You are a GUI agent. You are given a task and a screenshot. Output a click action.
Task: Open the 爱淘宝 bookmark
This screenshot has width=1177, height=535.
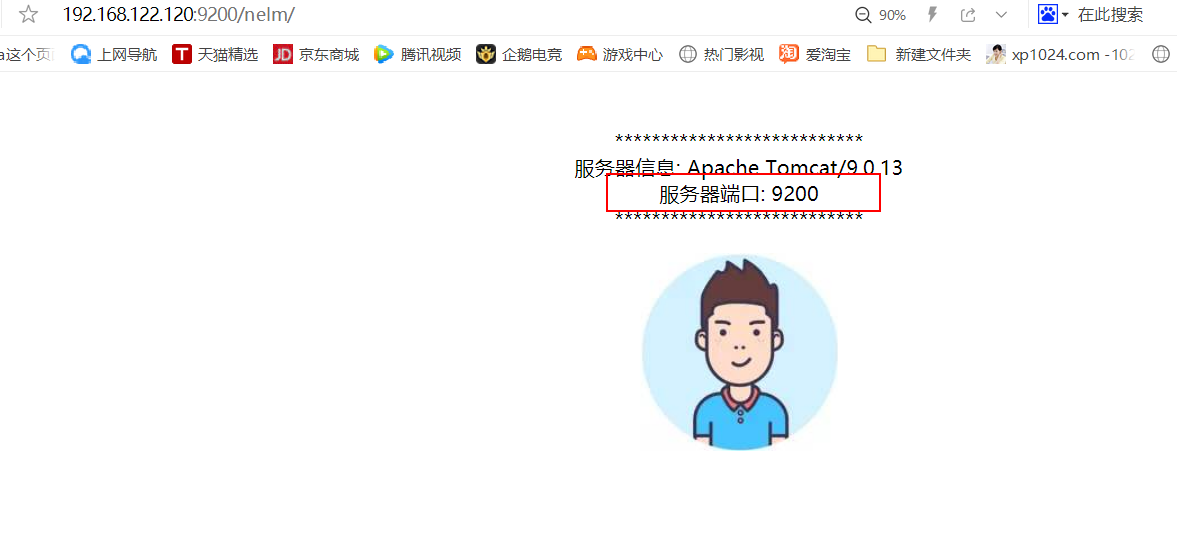[x=814, y=54]
